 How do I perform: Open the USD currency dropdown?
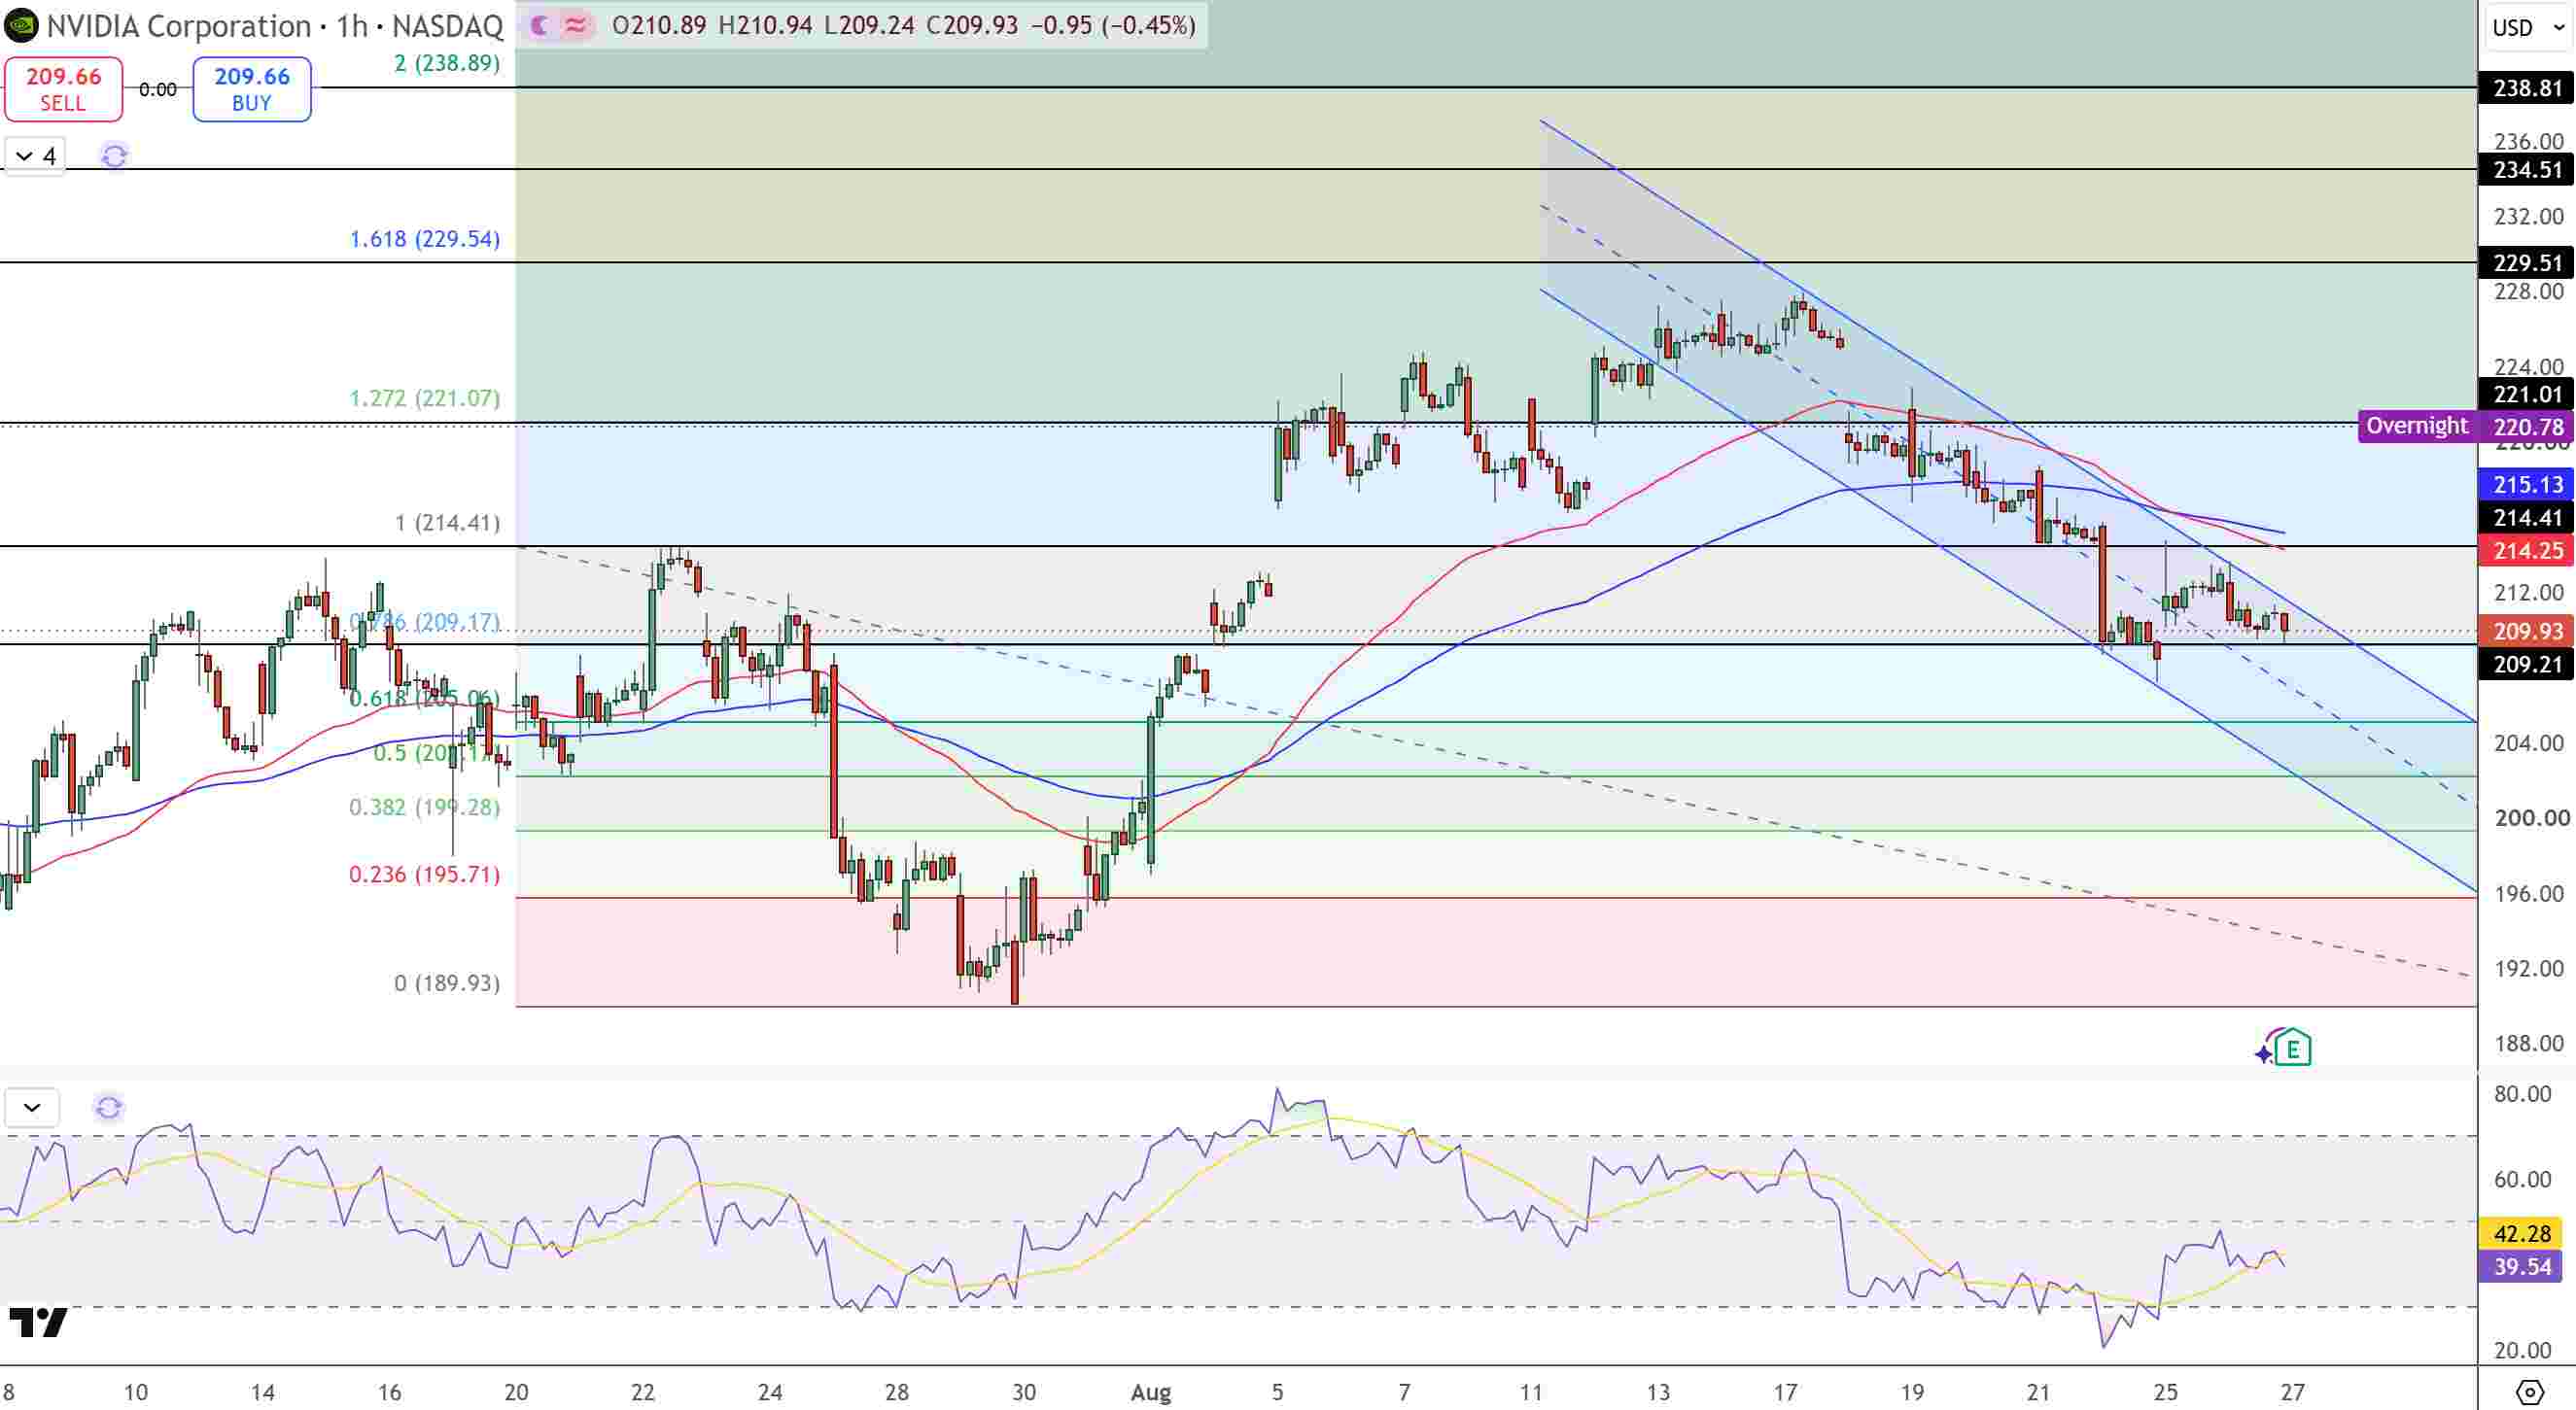(x=2527, y=27)
